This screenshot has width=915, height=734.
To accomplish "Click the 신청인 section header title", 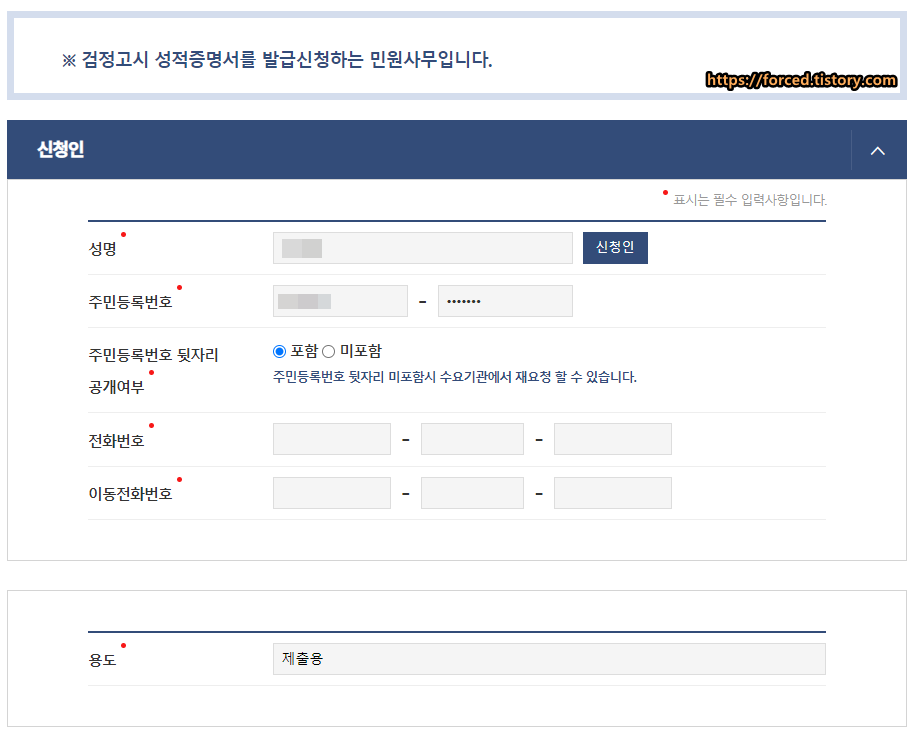I will [61, 150].
